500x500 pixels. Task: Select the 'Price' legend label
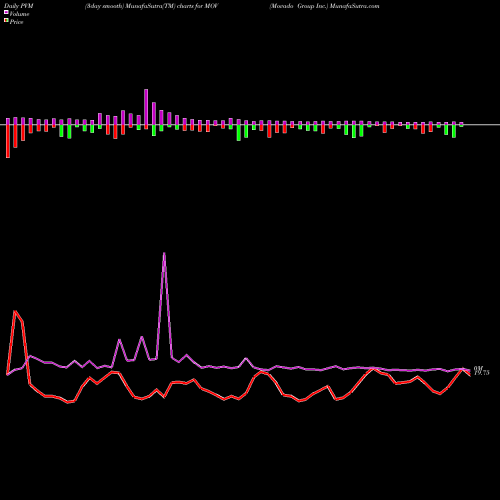16,22
